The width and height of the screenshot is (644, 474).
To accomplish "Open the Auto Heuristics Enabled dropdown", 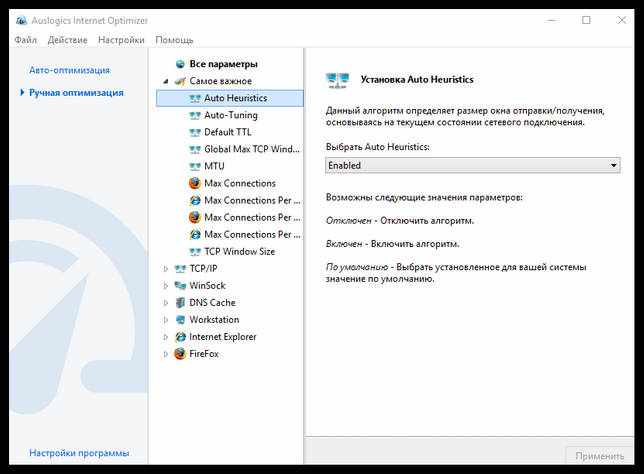I will tap(472, 165).
